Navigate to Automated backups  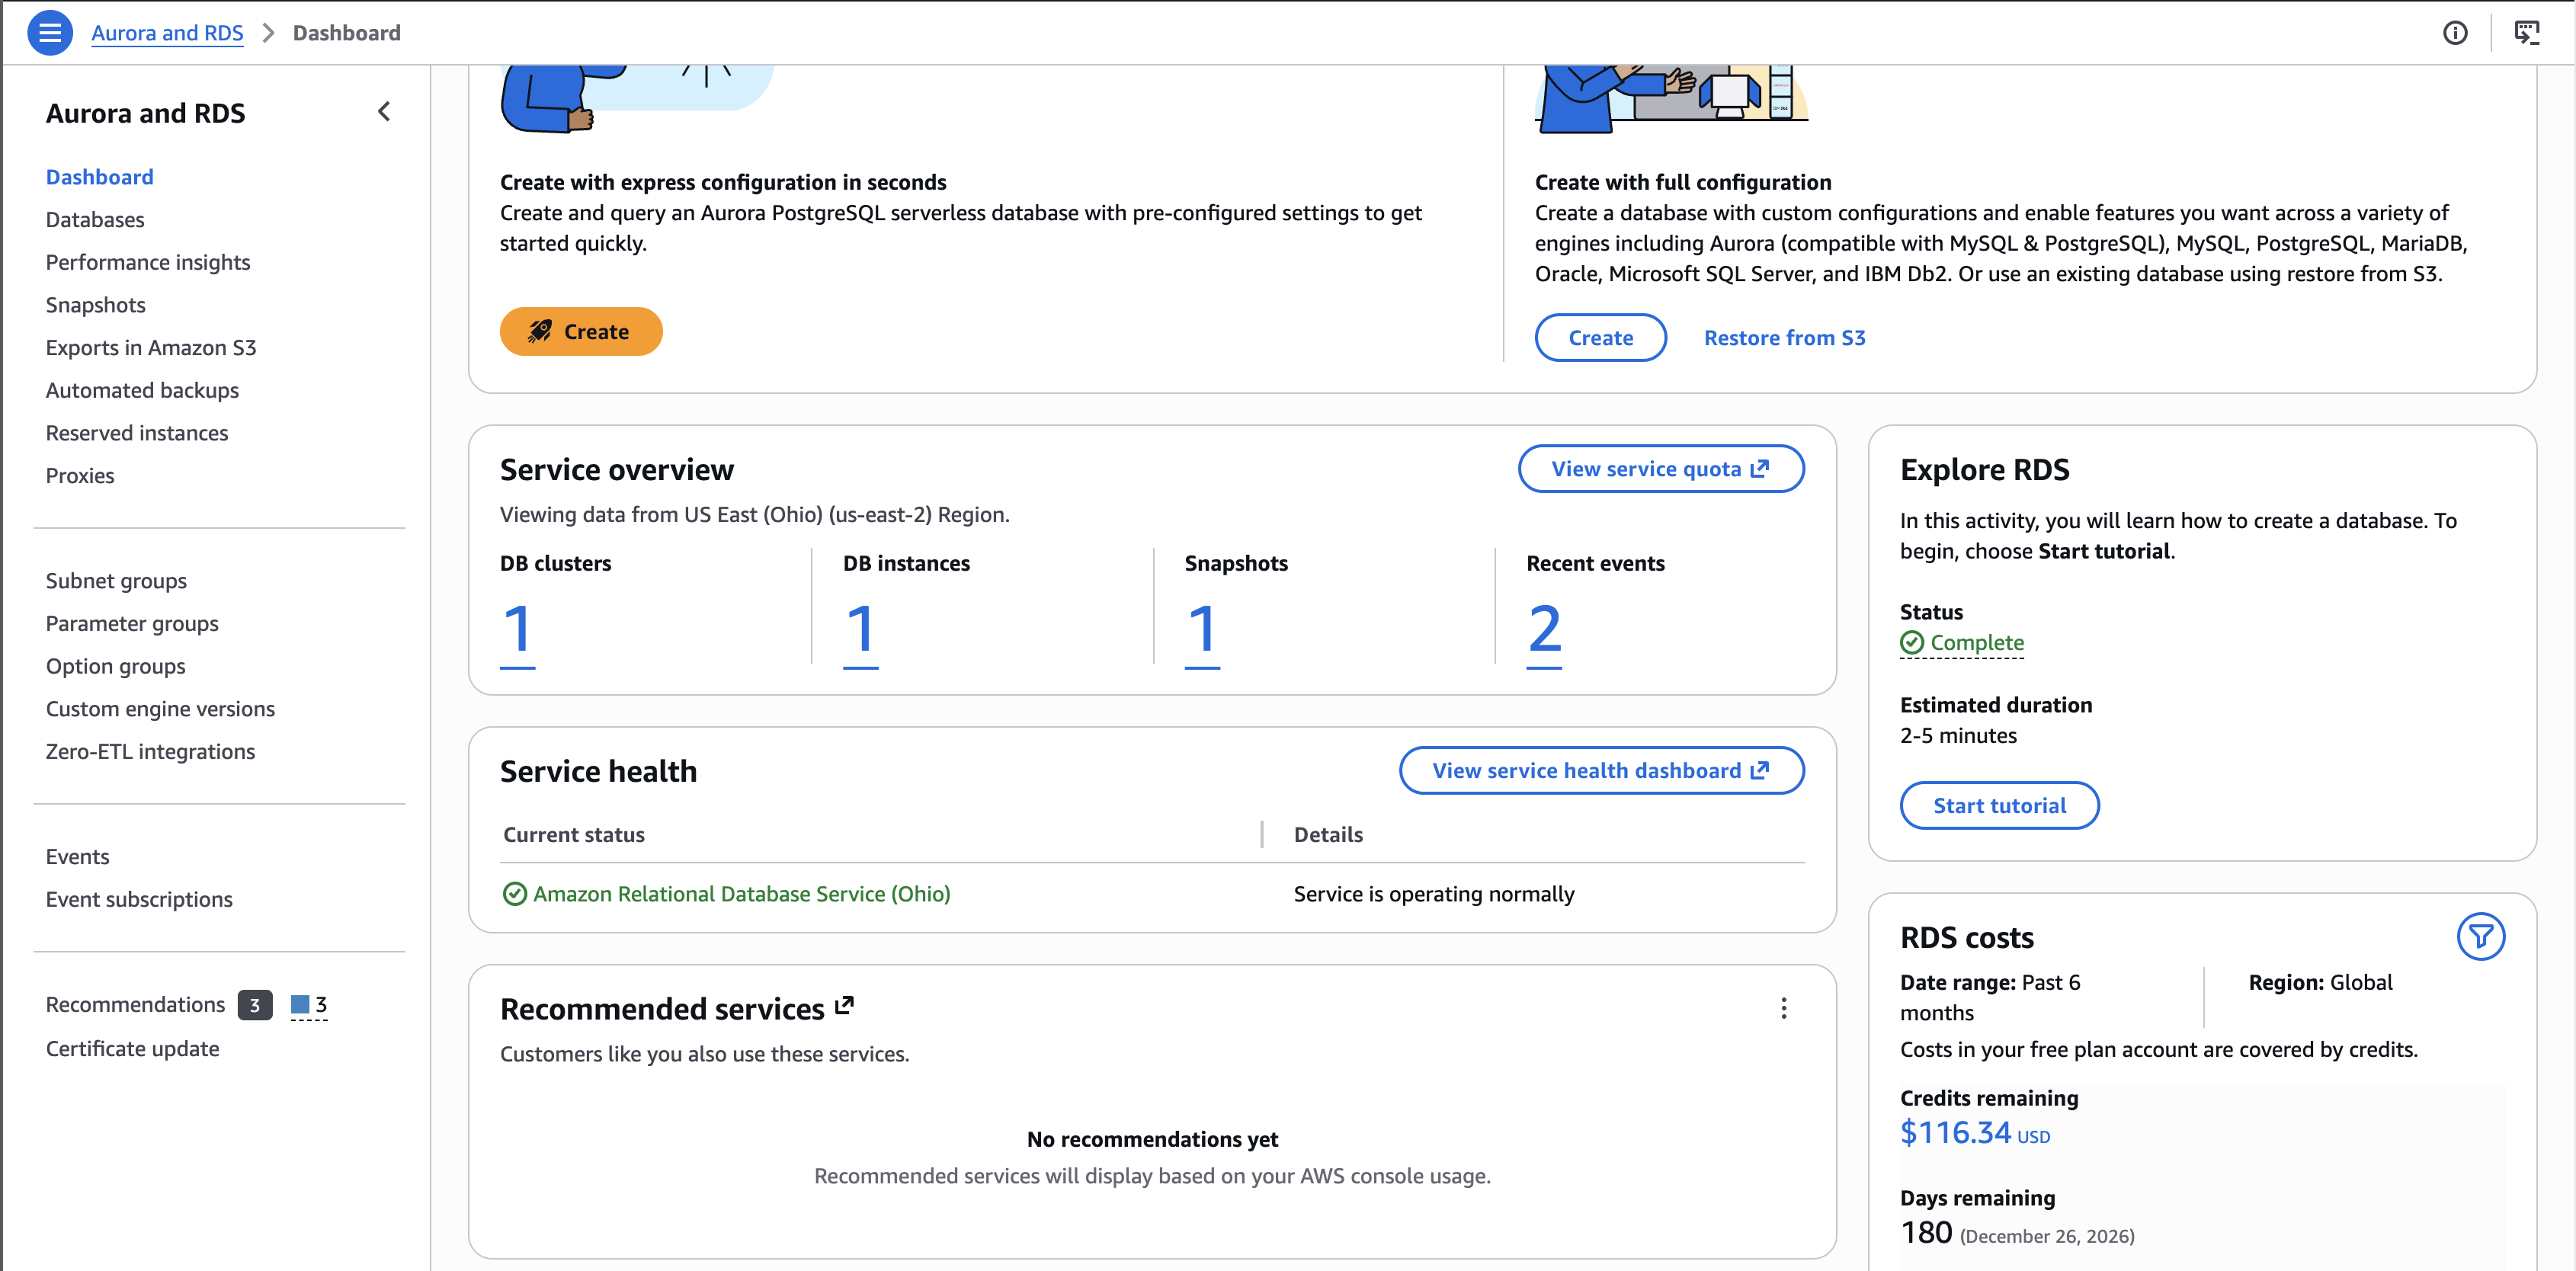[142, 391]
